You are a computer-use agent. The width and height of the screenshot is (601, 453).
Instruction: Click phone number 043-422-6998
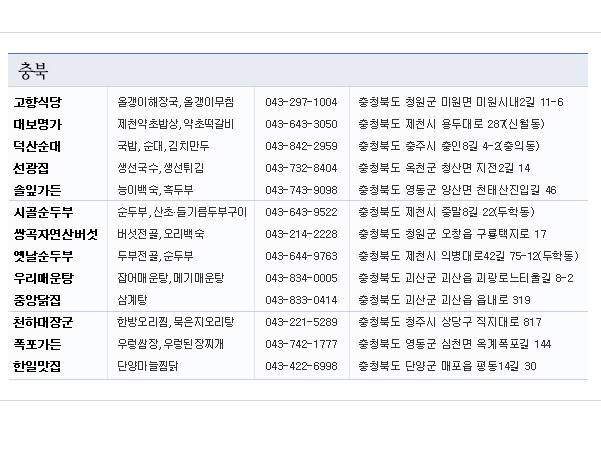click(301, 366)
